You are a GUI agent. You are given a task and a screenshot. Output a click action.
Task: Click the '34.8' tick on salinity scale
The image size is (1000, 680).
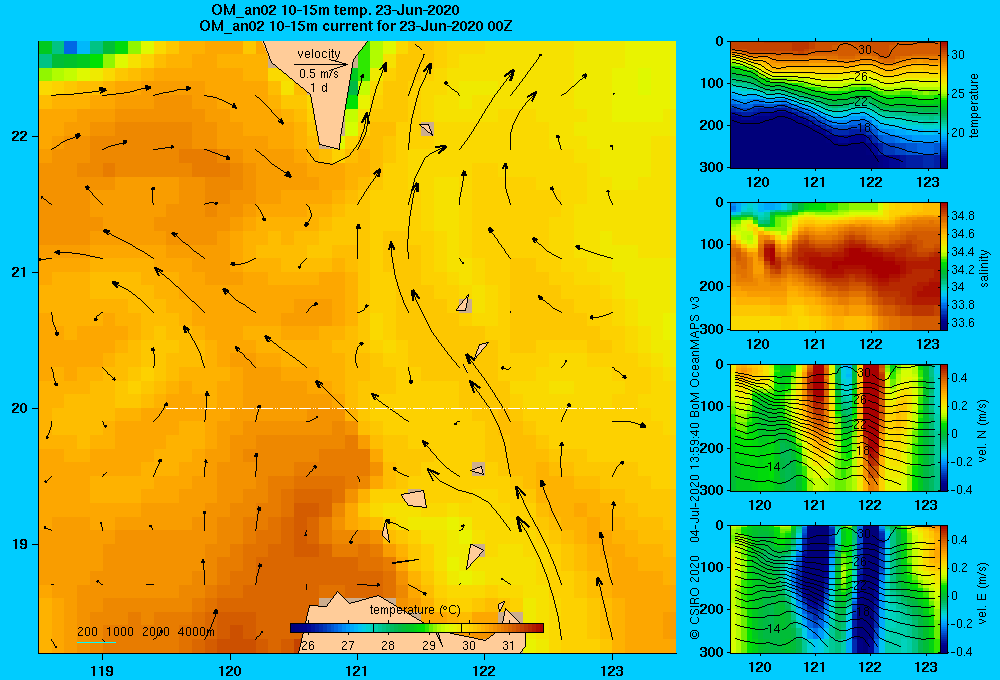[x=963, y=216]
